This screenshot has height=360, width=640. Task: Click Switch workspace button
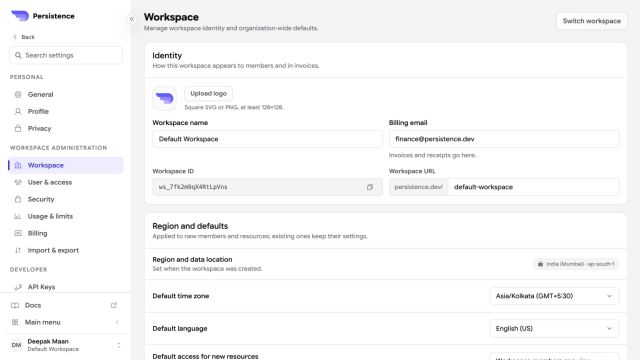592,21
